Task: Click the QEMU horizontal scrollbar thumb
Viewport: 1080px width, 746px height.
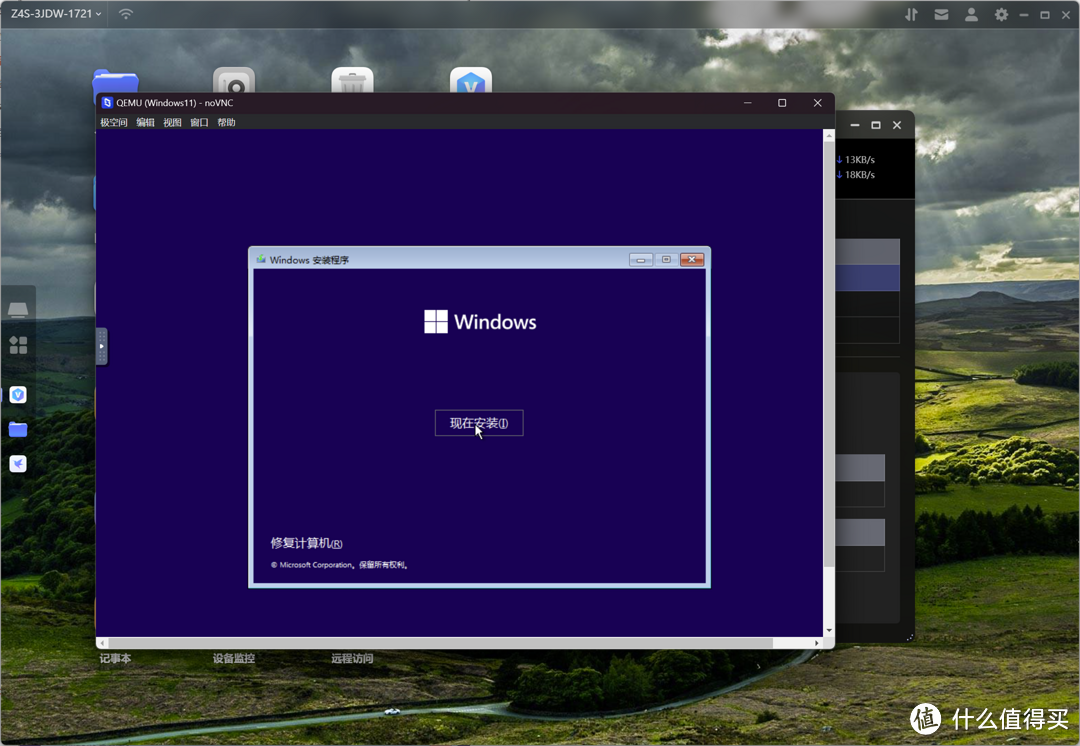Action: point(440,643)
